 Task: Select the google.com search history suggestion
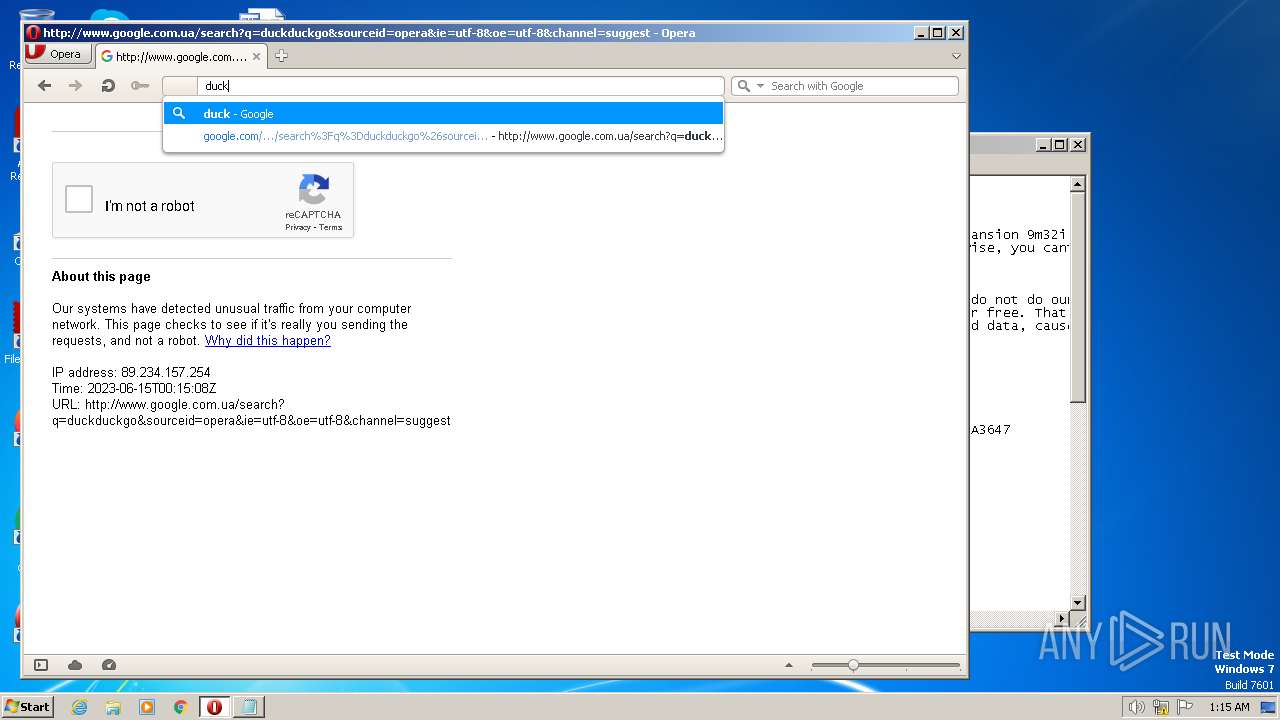[443, 136]
